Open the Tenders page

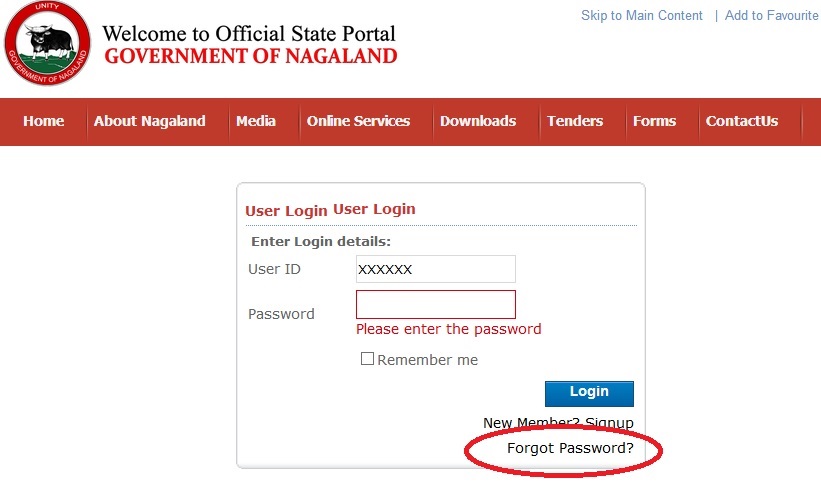575,121
